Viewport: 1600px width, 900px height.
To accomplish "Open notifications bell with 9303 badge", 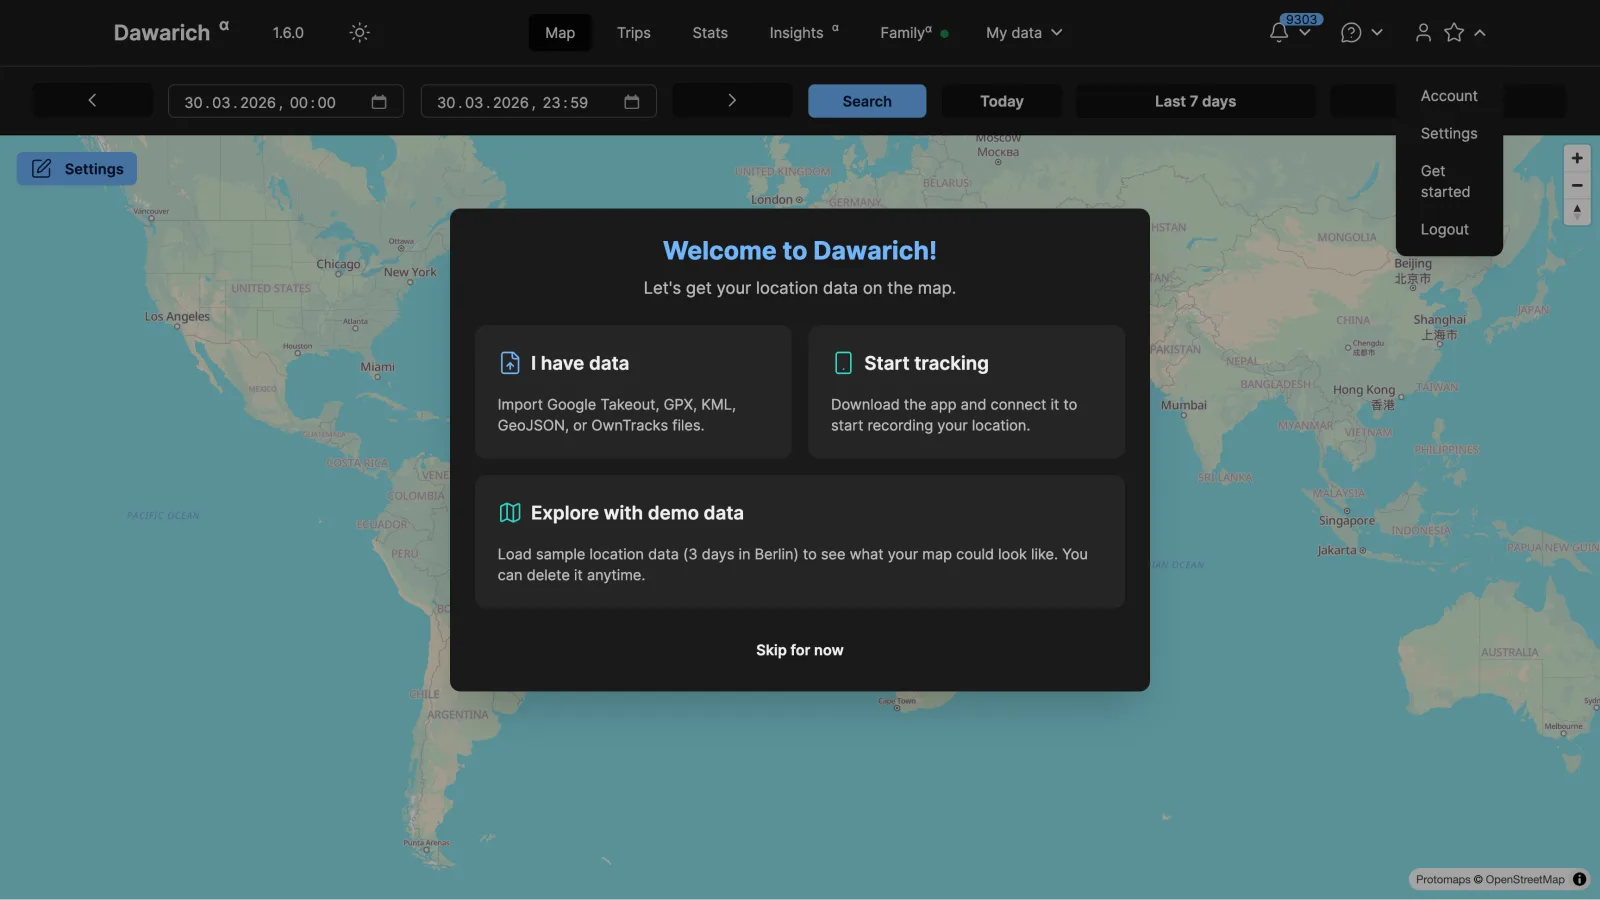I will point(1279,33).
